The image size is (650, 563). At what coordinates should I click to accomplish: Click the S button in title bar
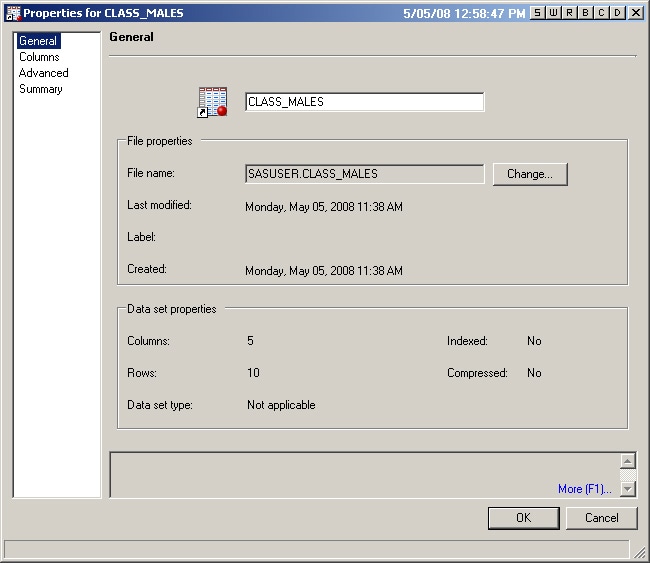(537, 12)
